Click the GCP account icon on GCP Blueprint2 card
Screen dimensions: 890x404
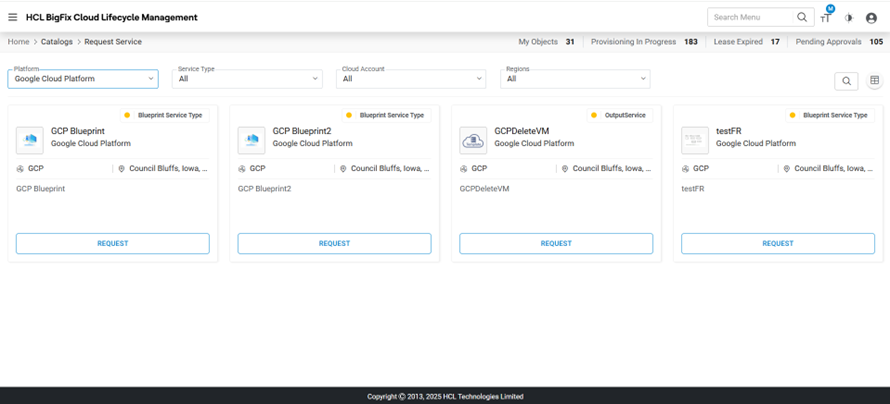[x=242, y=169]
